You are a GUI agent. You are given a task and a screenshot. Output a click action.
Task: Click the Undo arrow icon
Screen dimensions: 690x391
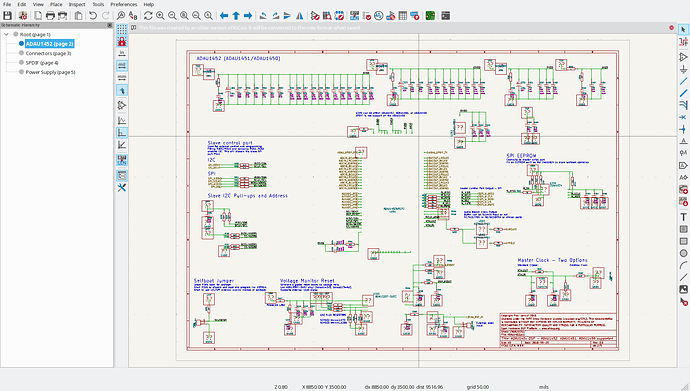click(93, 16)
